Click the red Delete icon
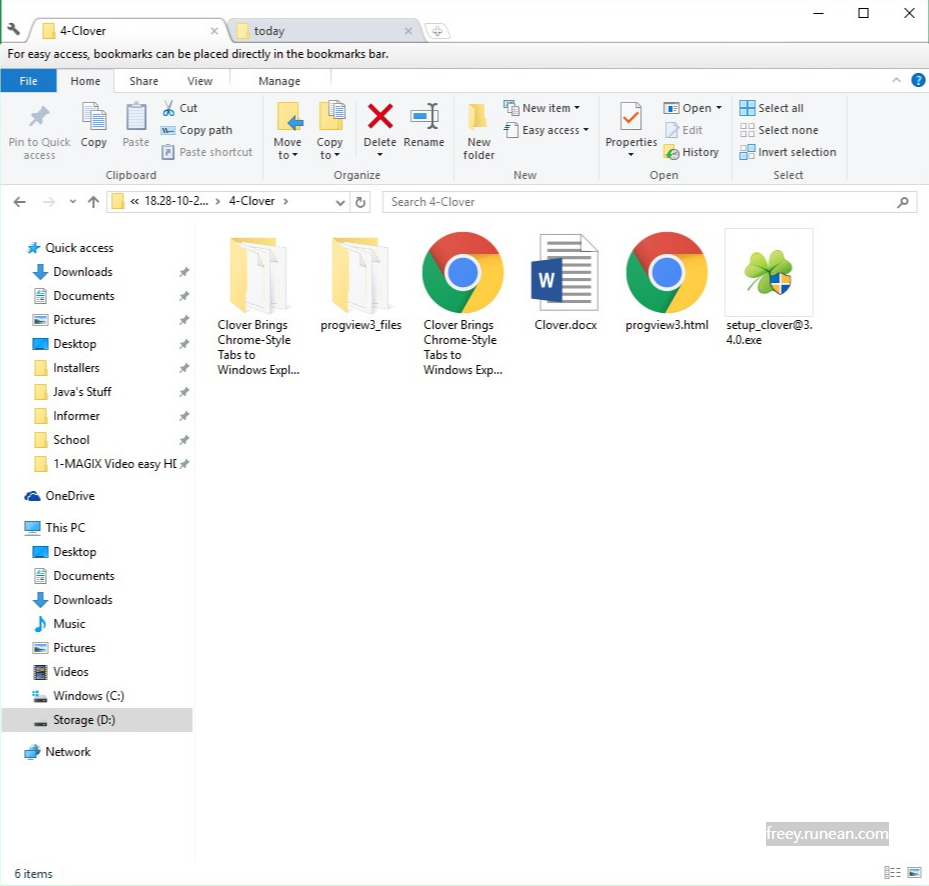This screenshot has width=929, height=886. 380,116
